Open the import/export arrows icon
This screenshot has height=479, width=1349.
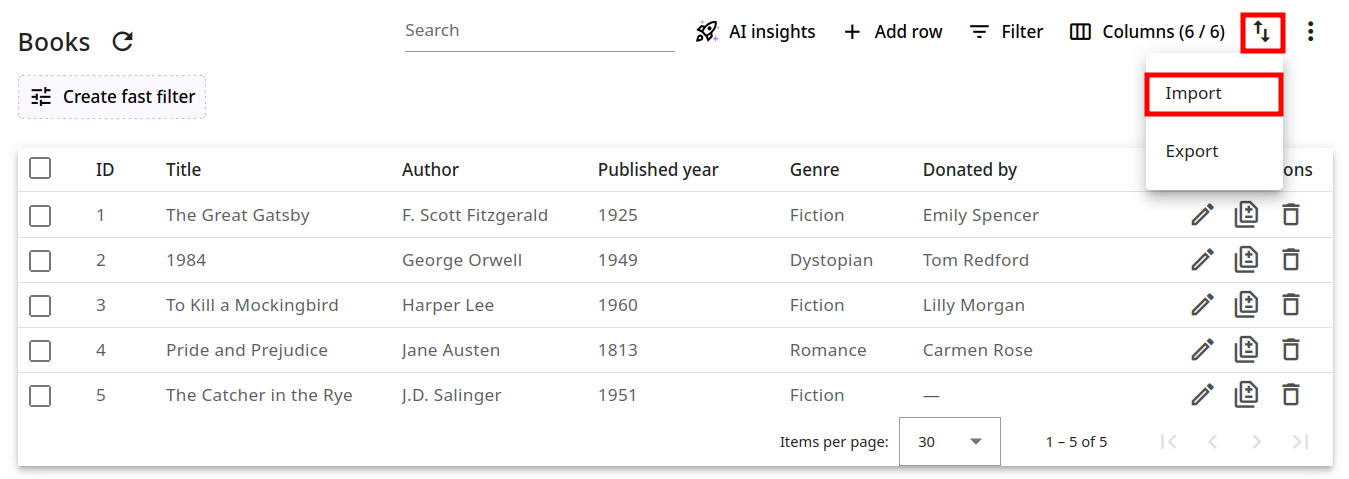click(1262, 32)
